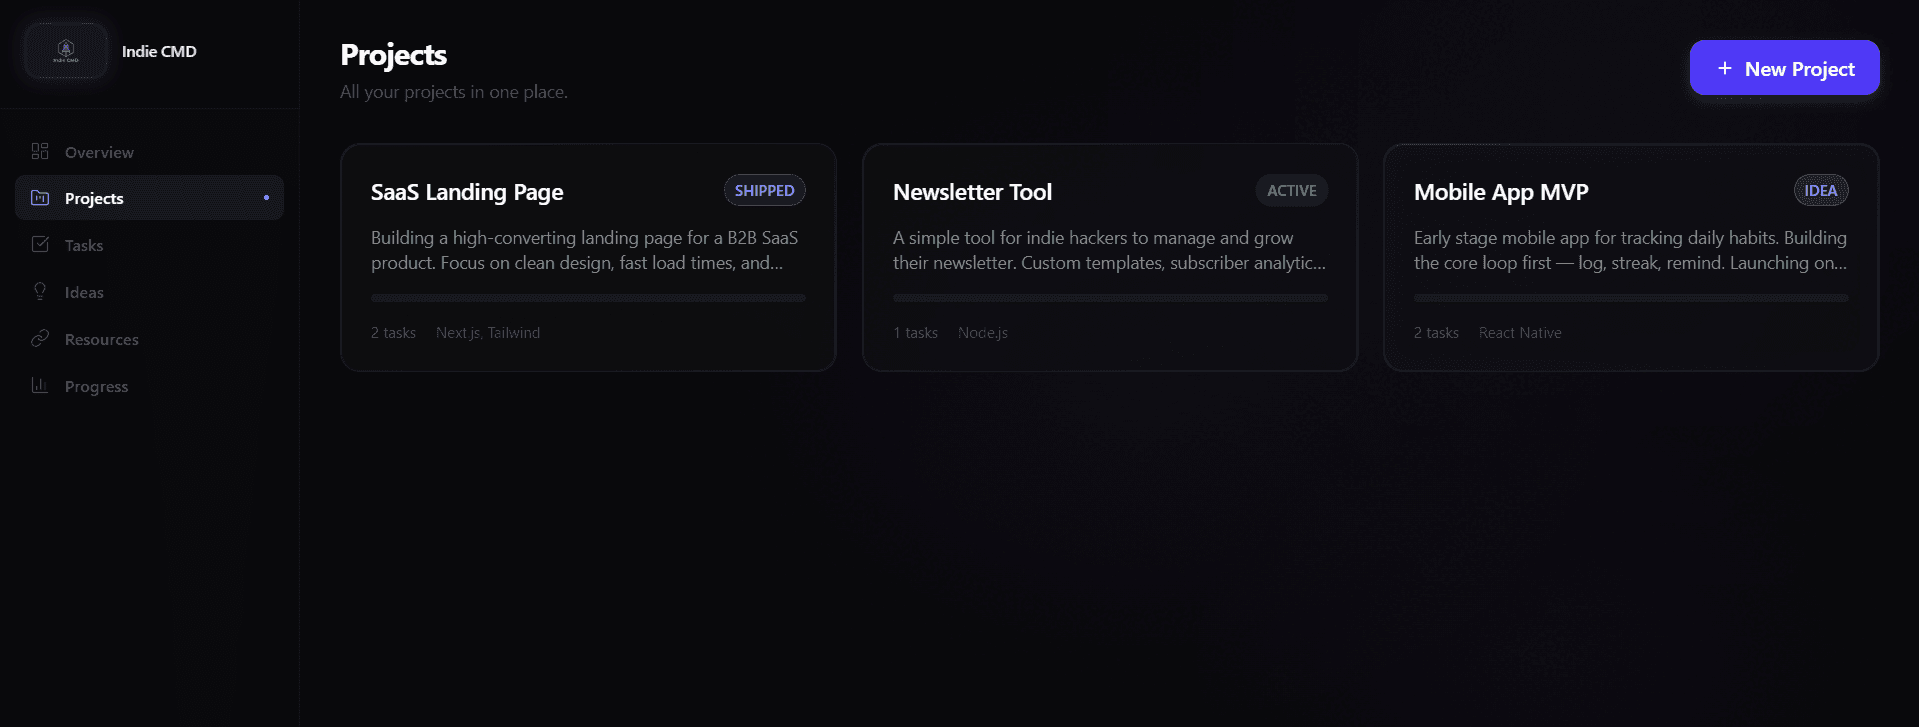Click the Ideas lightbulb icon

[x=40, y=291]
